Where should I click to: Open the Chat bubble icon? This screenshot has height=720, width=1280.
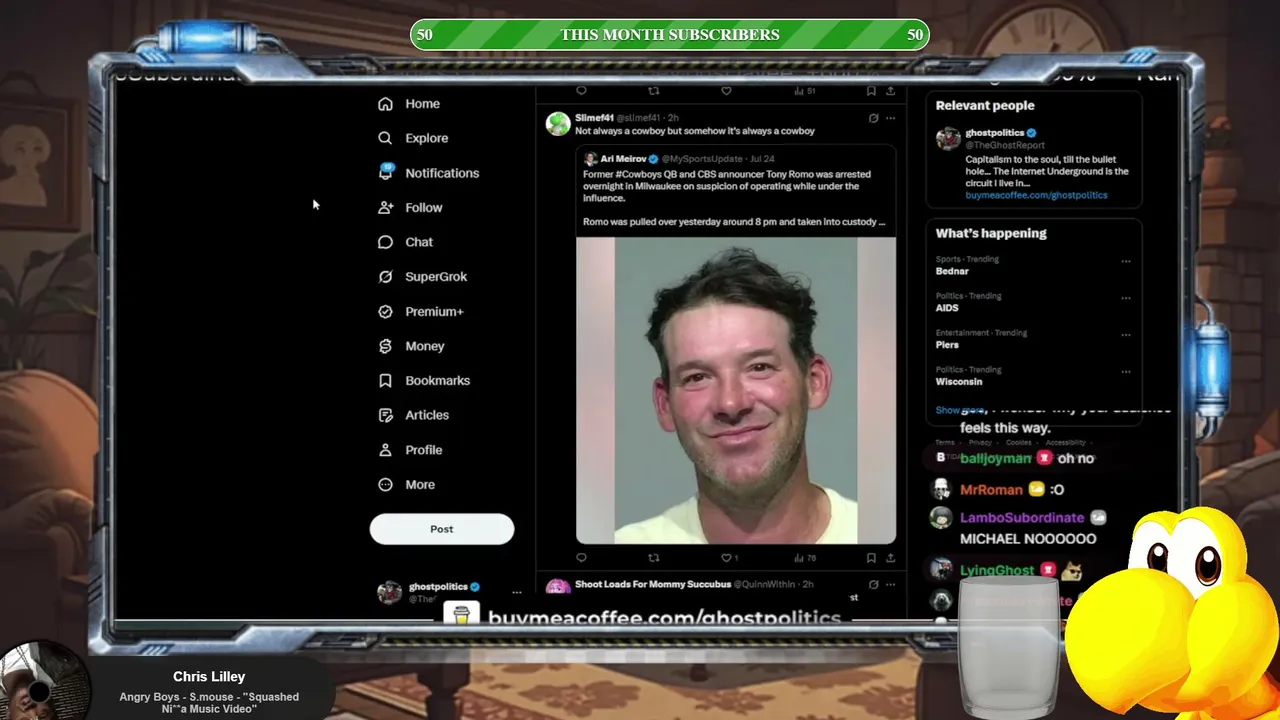tap(385, 242)
